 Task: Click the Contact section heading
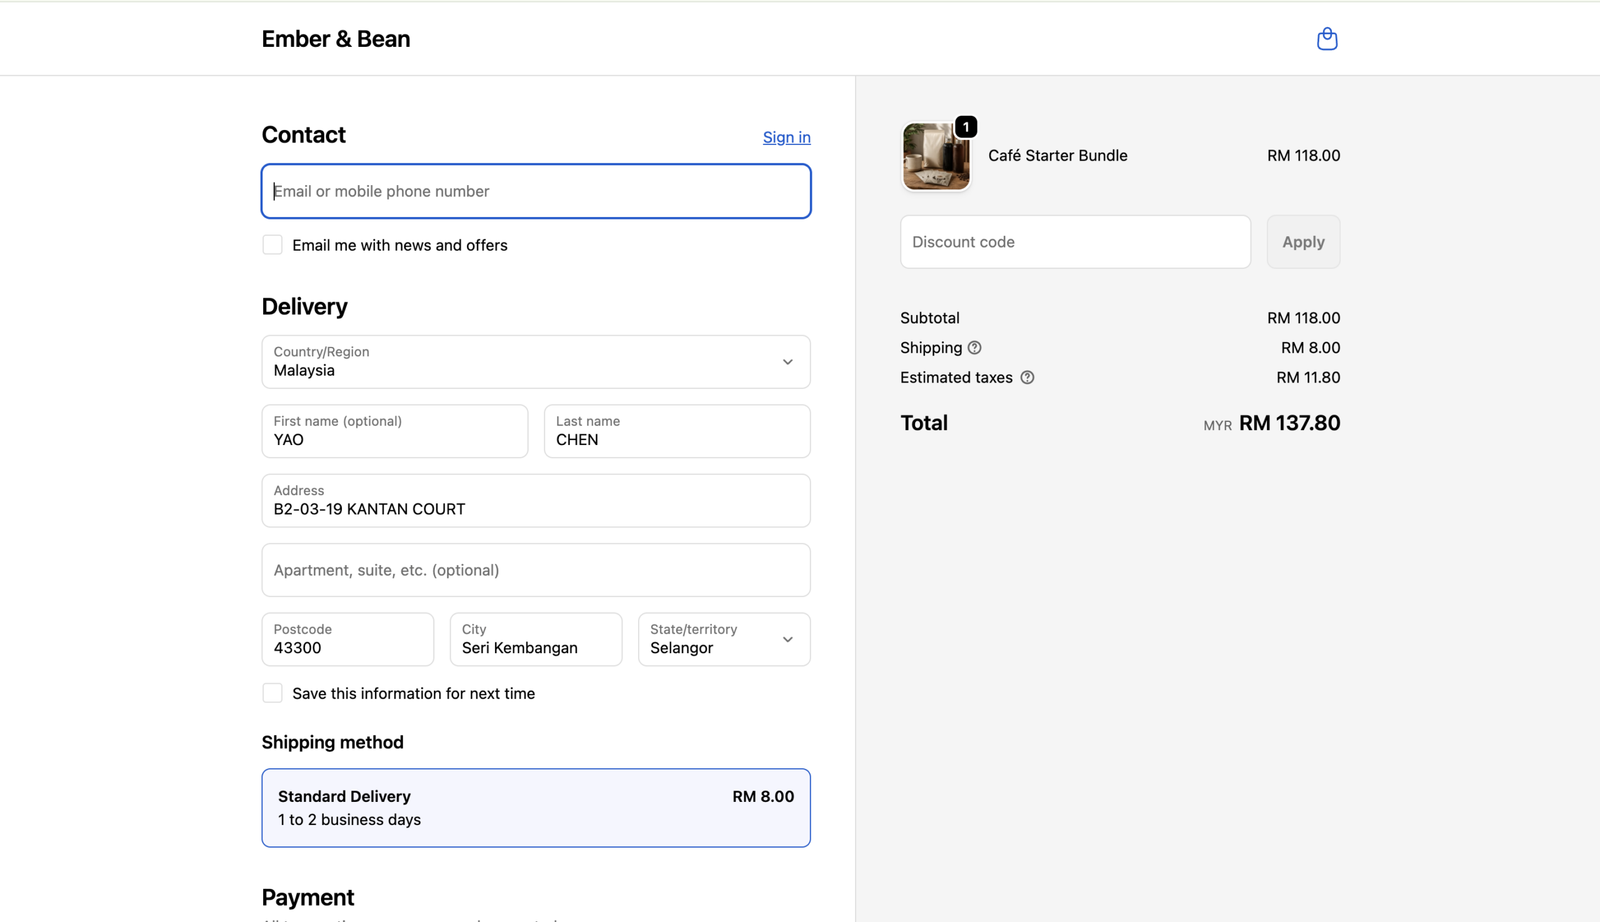[x=304, y=135]
